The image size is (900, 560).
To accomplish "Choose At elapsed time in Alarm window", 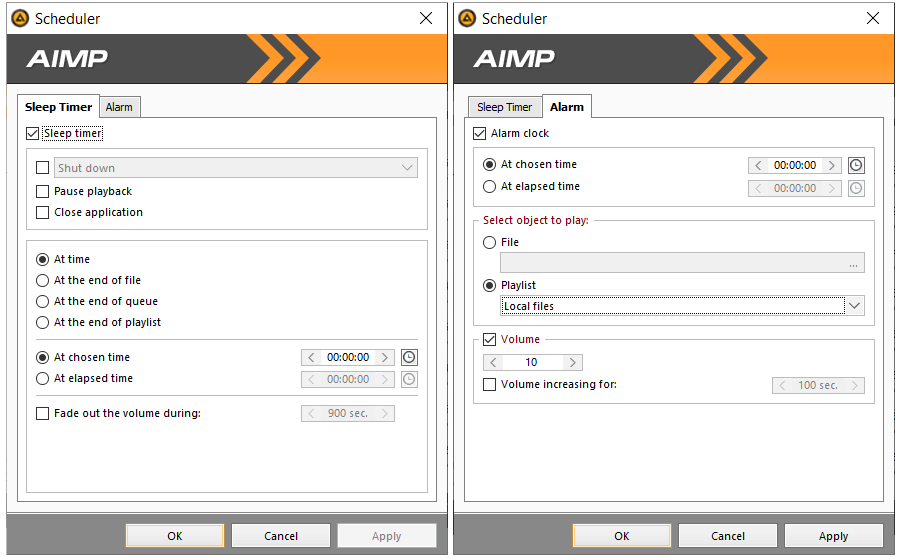I will click(x=490, y=186).
